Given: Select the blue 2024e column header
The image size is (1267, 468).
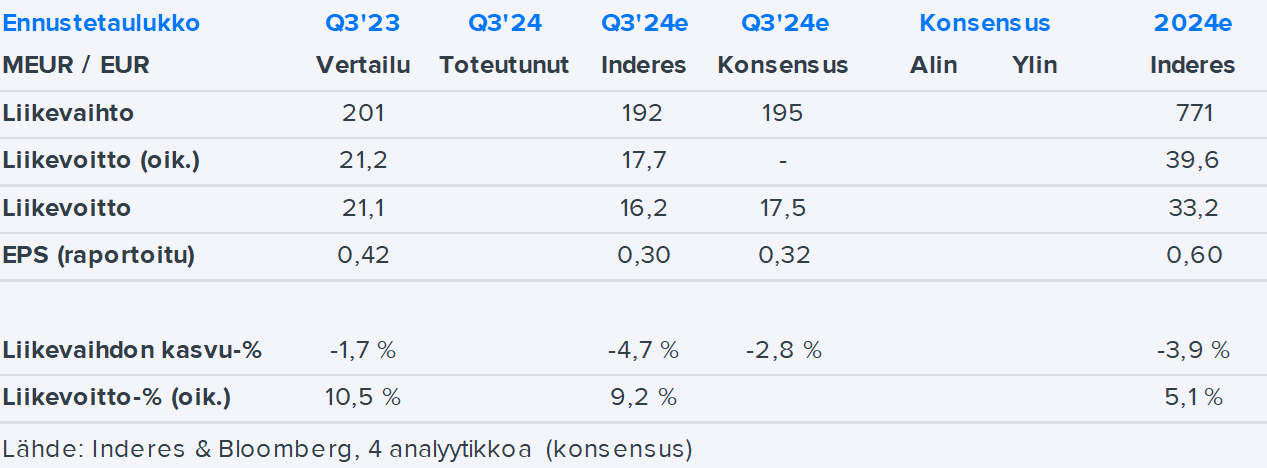Looking at the screenshot, I should (x=1192, y=23).
